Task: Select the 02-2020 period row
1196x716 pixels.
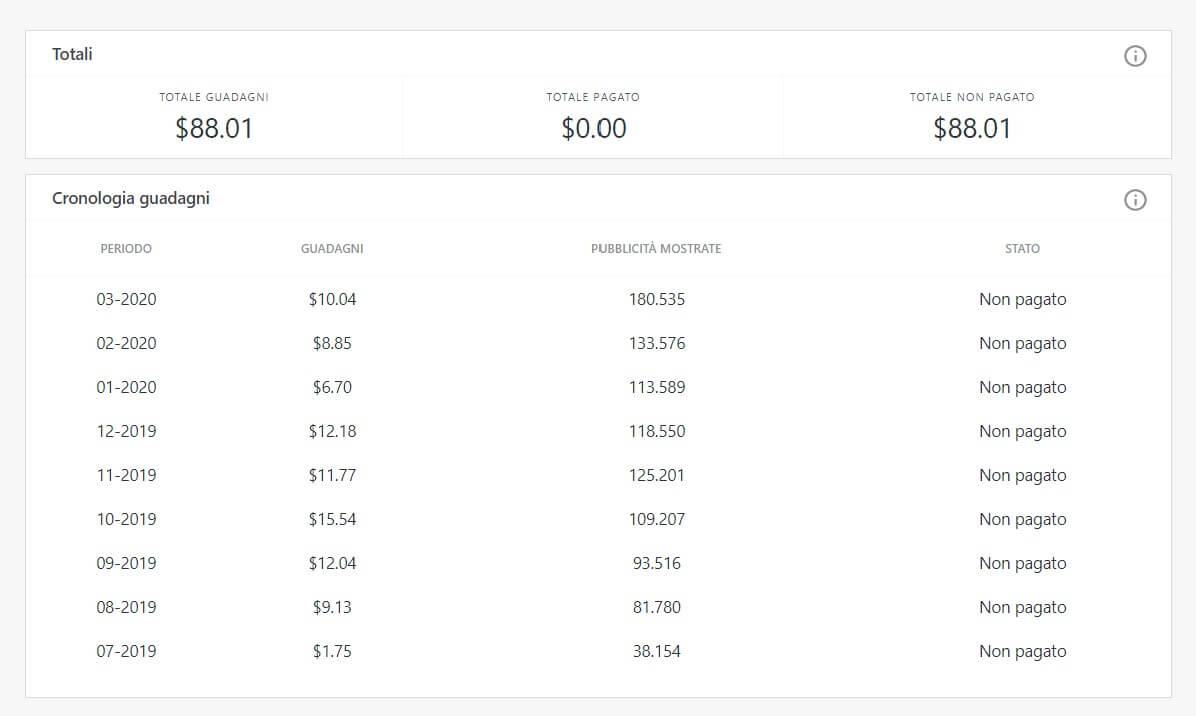Action: pyautogui.click(x=126, y=343)
